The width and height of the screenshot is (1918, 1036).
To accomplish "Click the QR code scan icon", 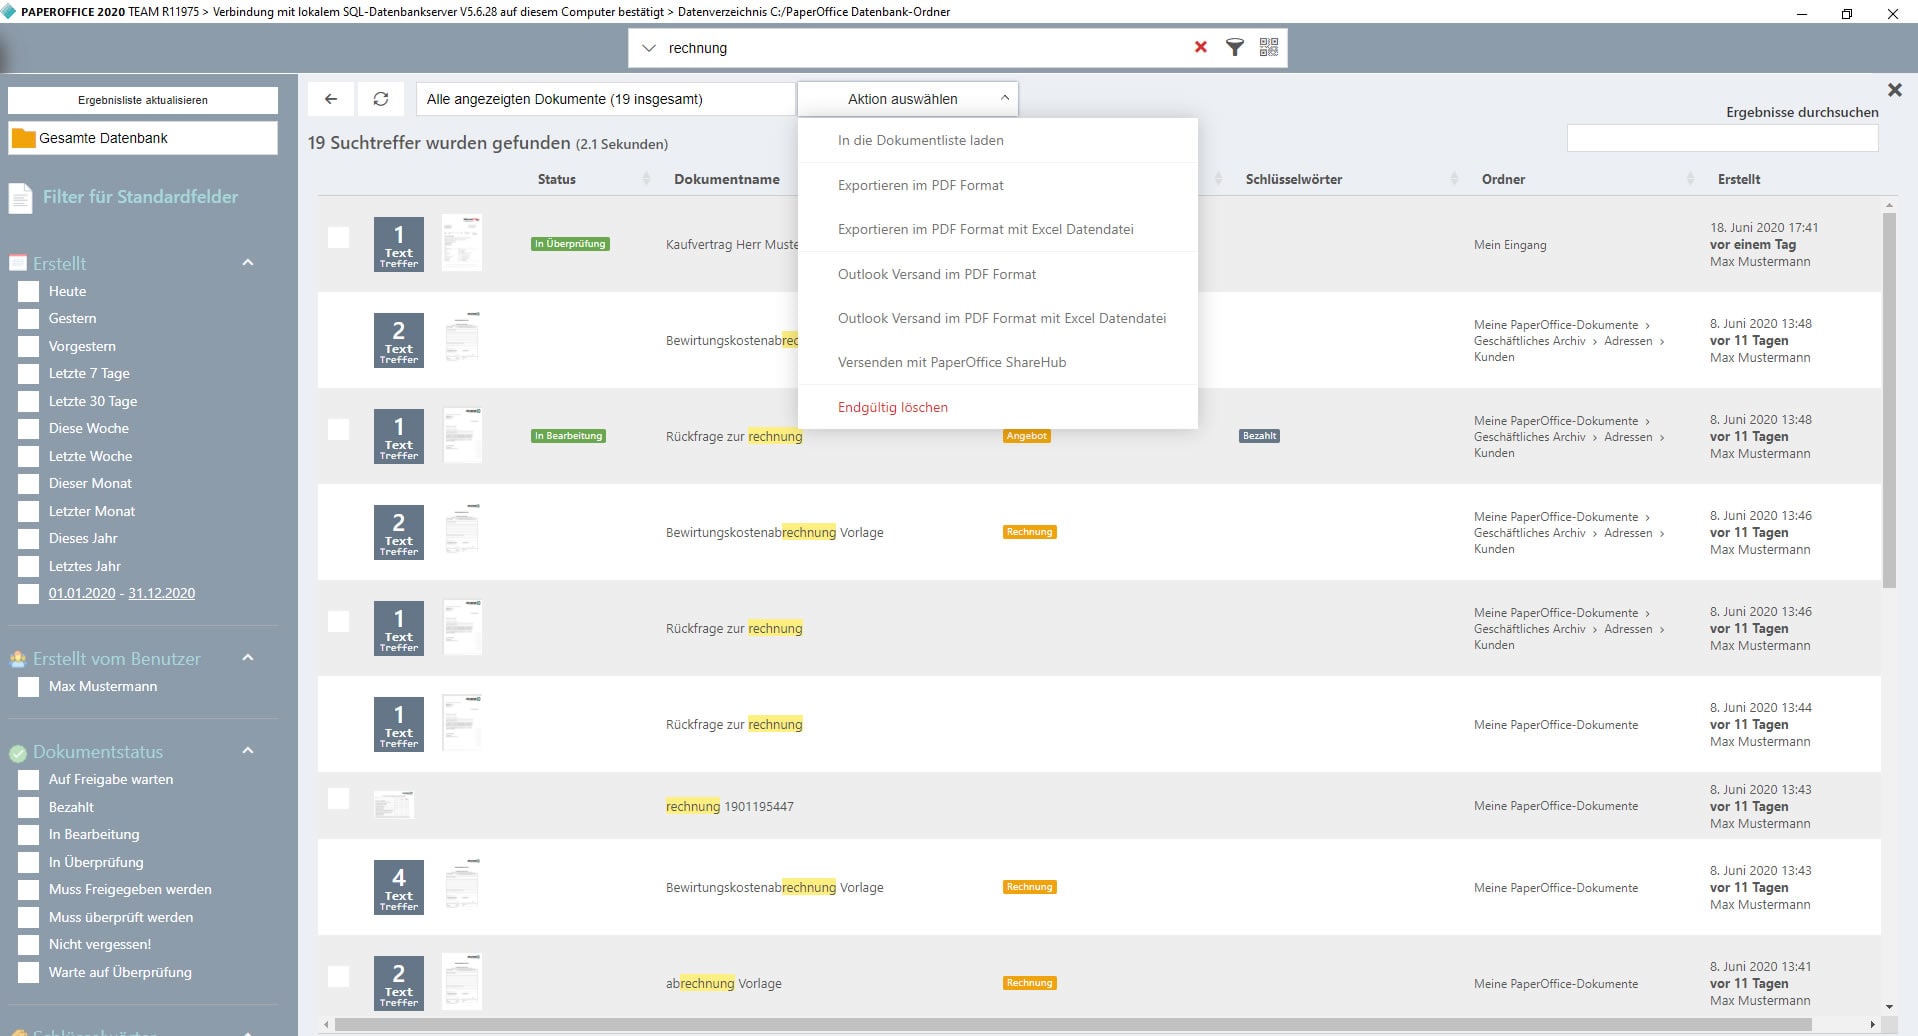I will pos(1268,47).
